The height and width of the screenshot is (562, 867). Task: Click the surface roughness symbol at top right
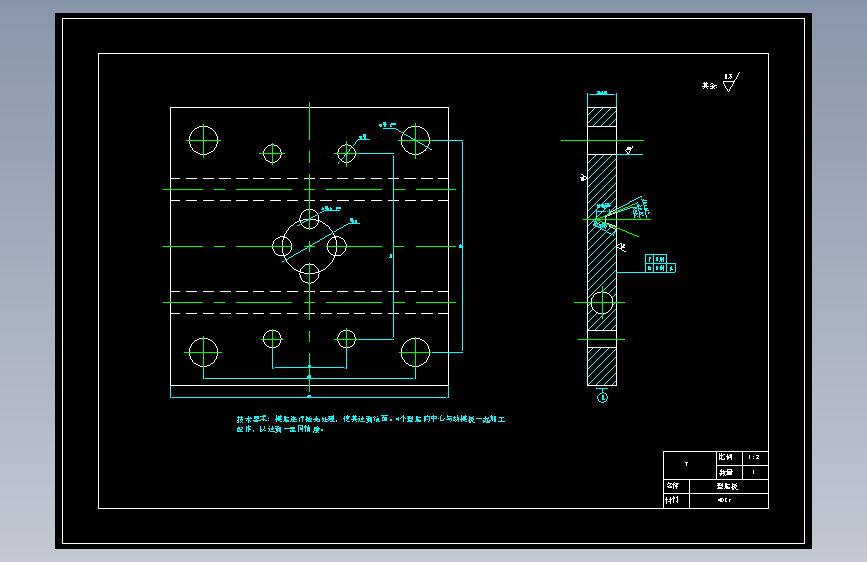click(731, 82)
